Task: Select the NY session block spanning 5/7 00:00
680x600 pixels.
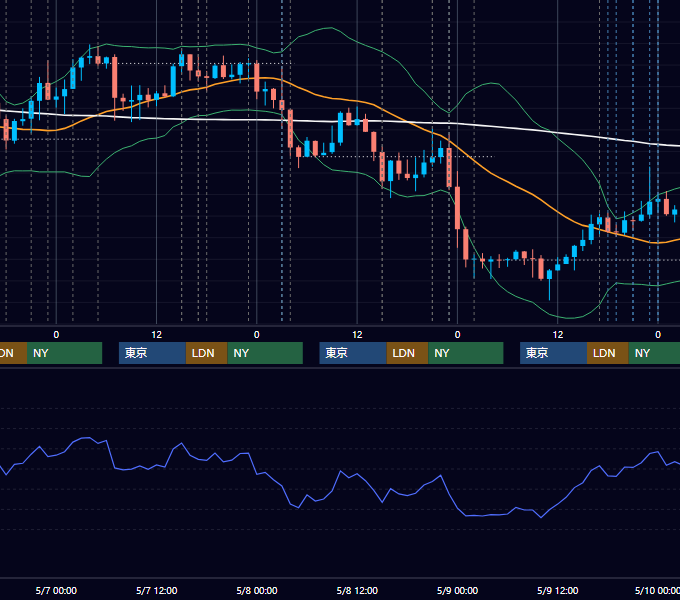Action: coord(65,353)
